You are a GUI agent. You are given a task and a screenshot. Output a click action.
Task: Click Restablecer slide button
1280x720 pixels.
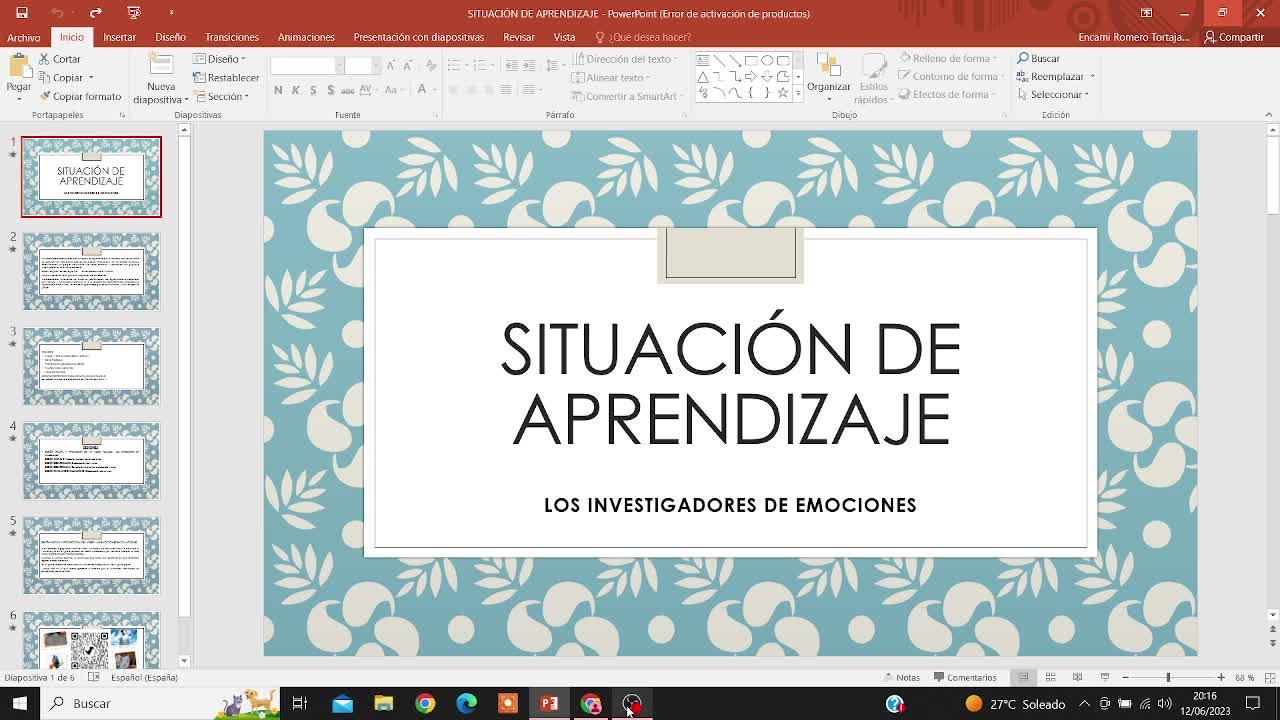226,77
